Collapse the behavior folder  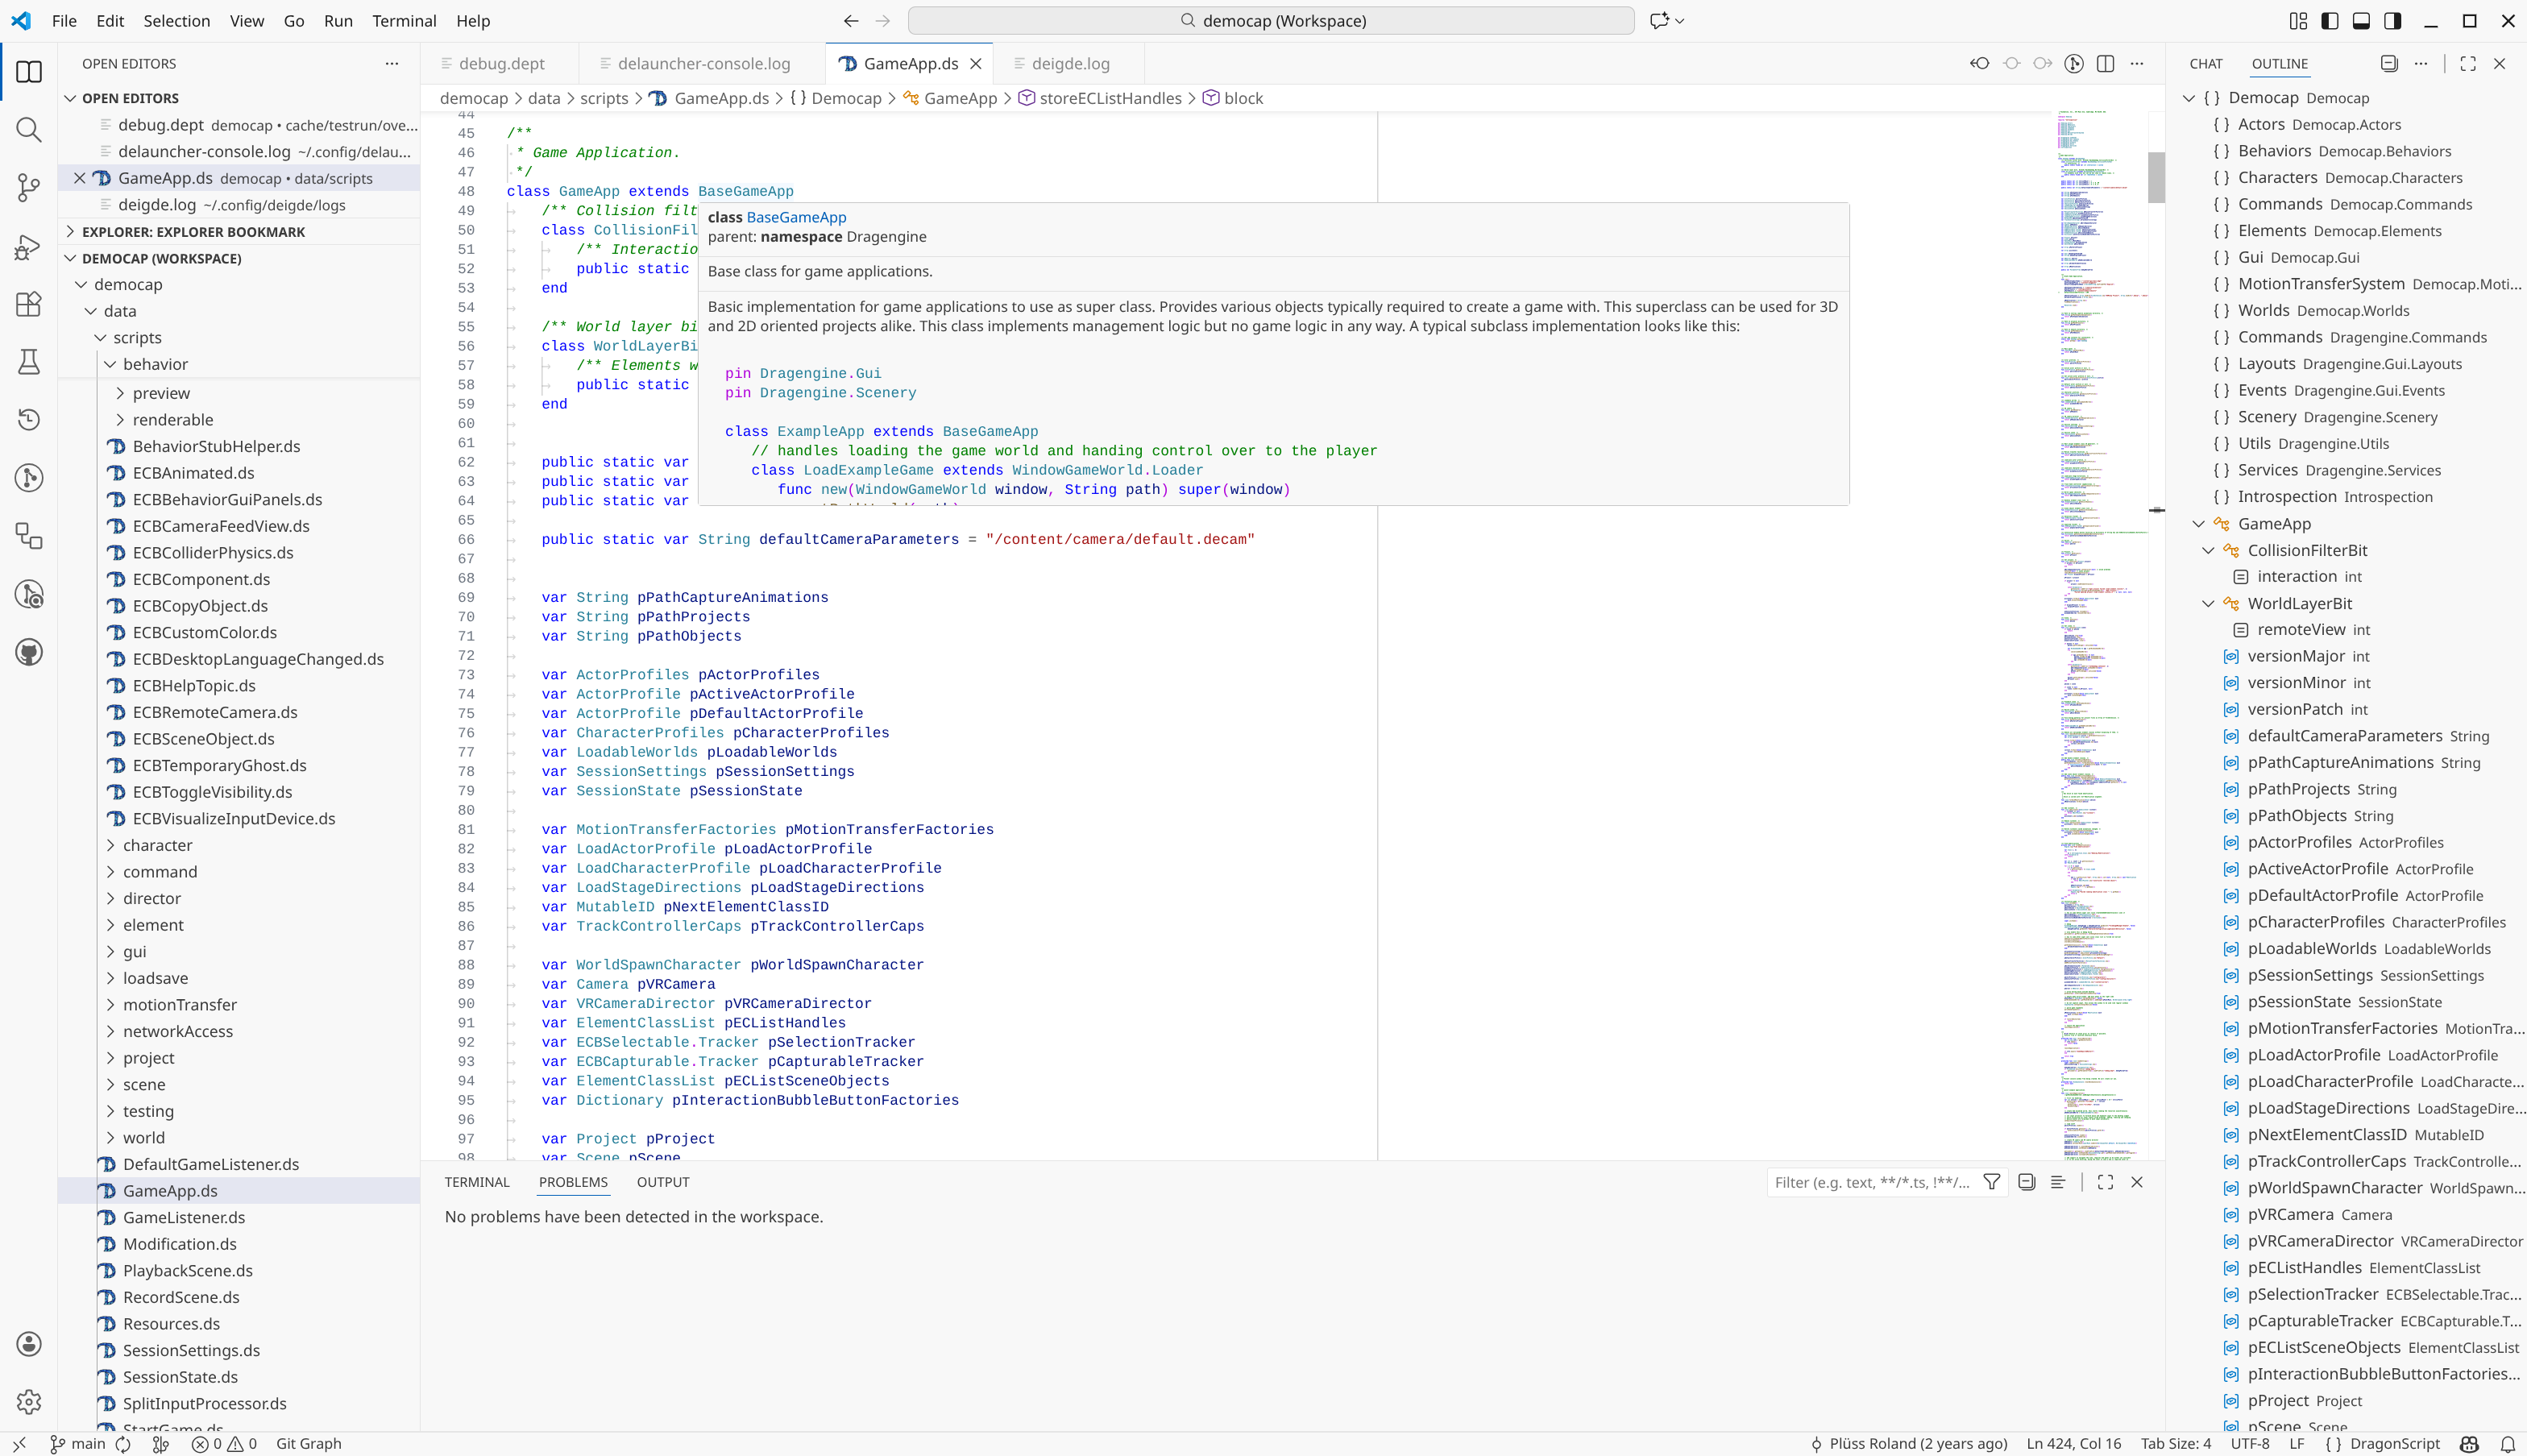(110, 365)
